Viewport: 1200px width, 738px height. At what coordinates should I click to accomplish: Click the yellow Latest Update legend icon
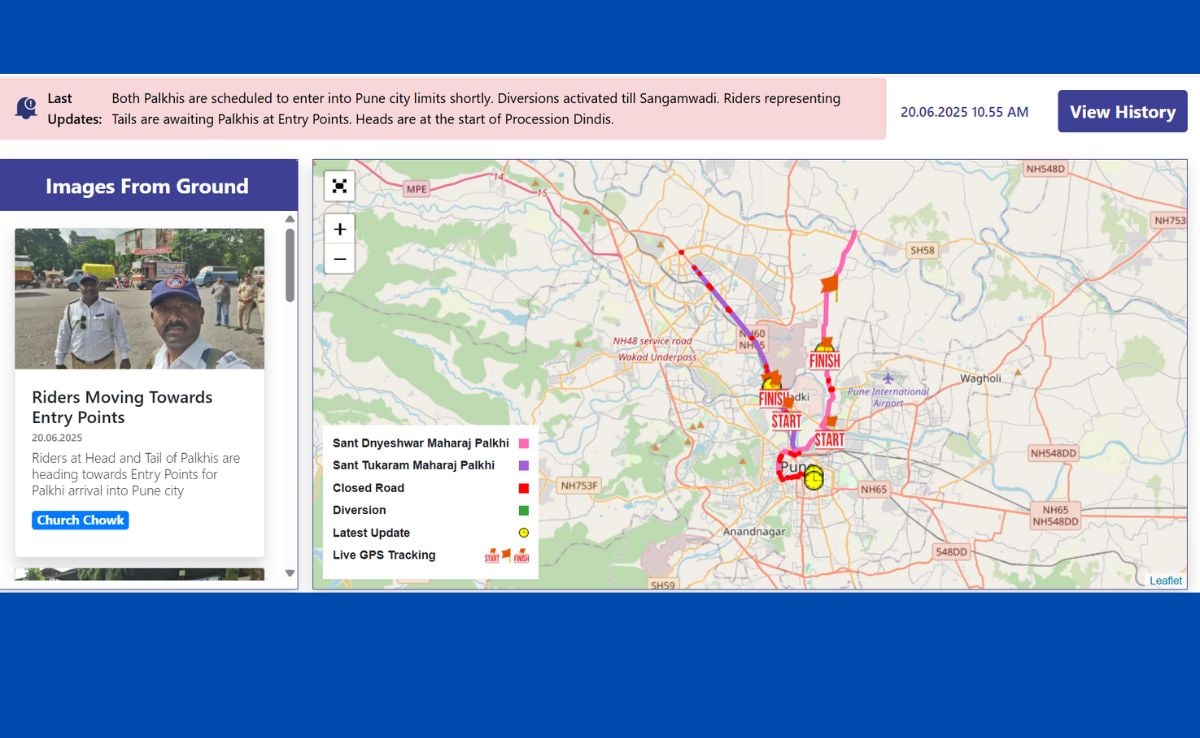point(523,533)
